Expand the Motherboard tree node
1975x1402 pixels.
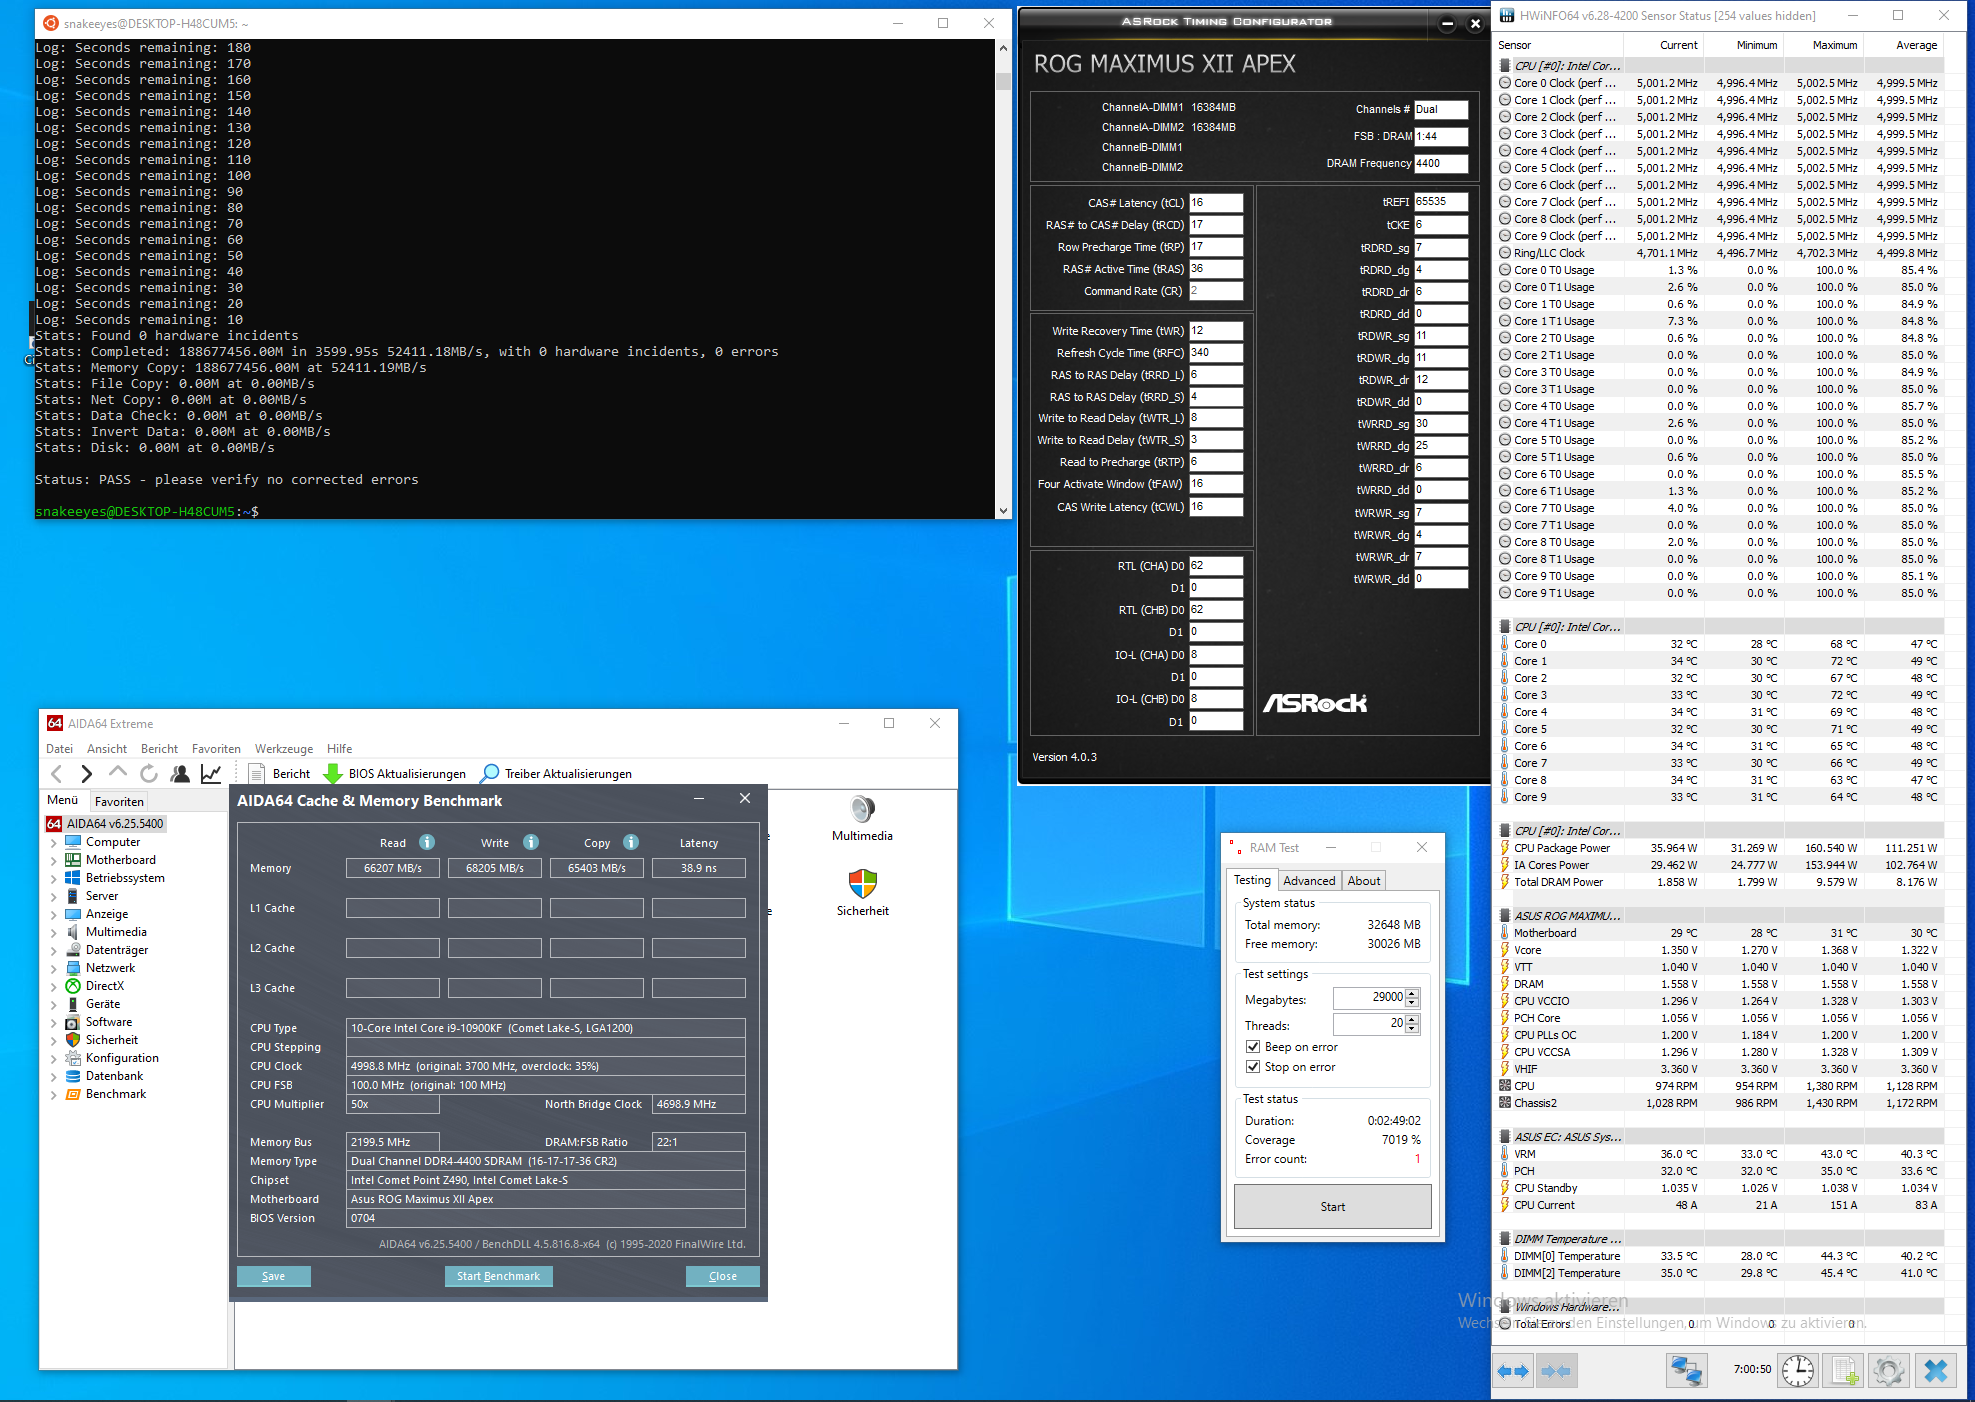point(53,860)
